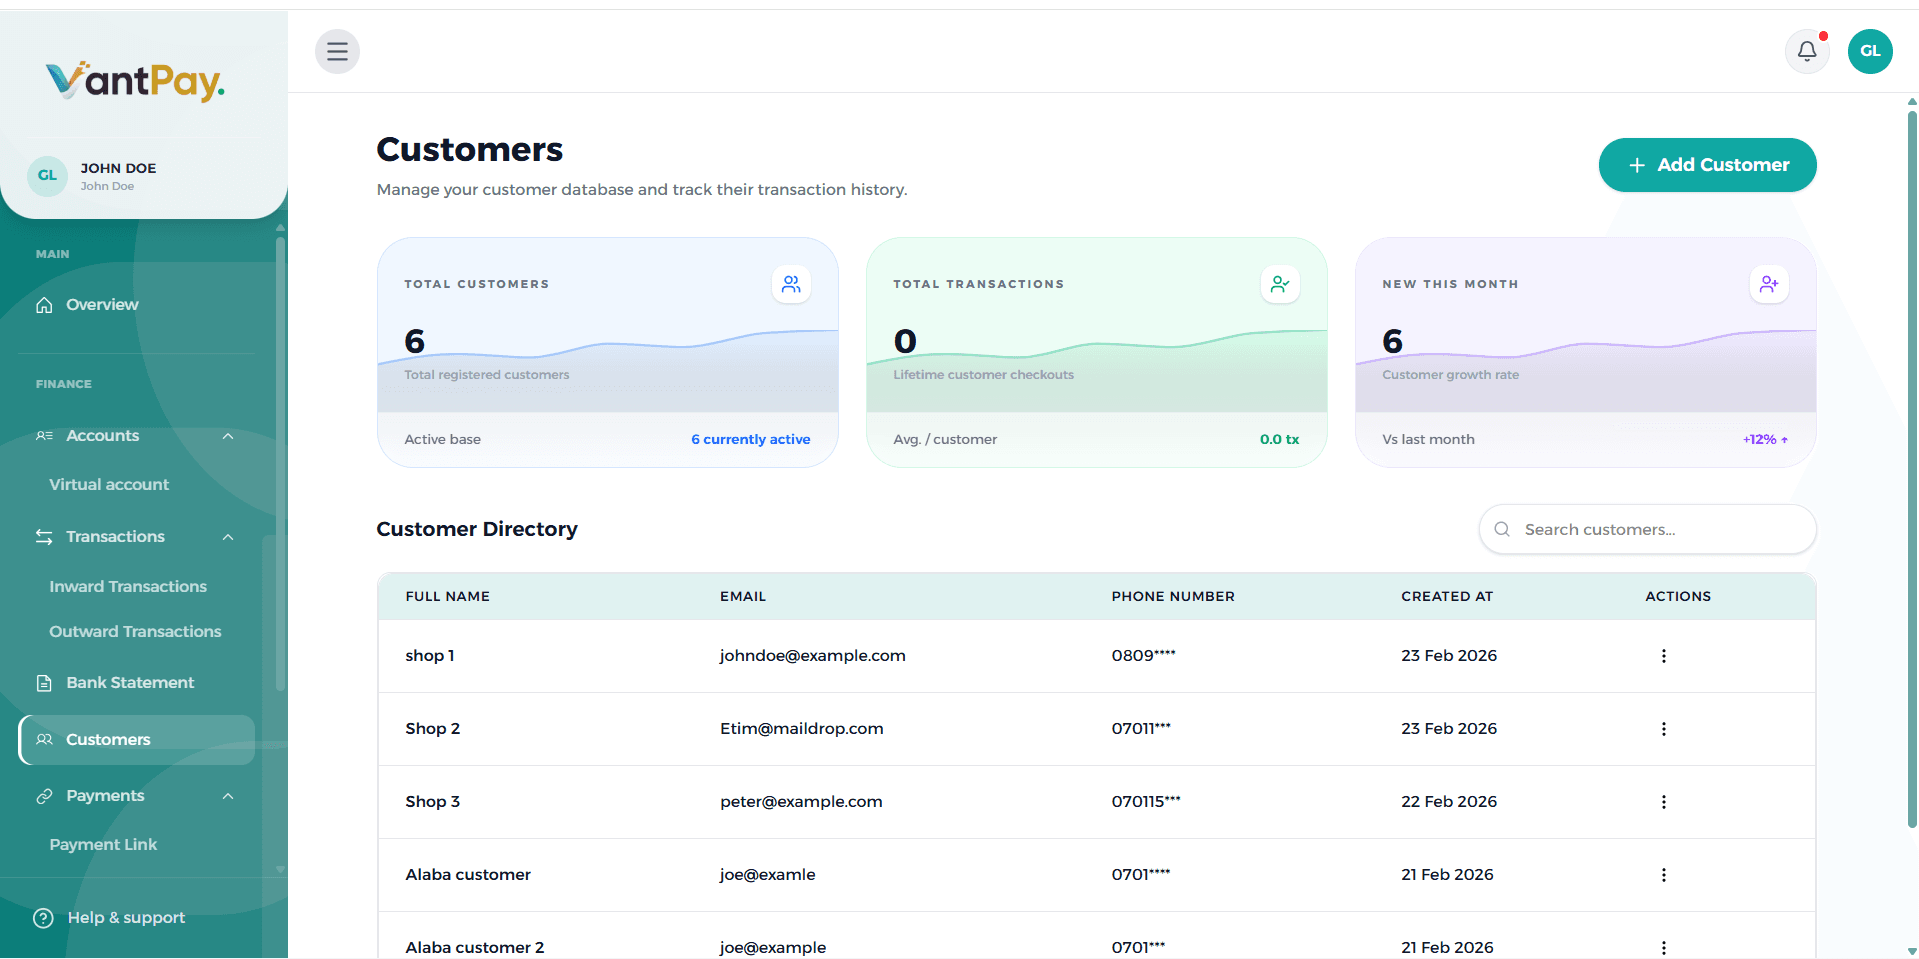Open the Virtual account page
The height and width of the screenshot is (959, 1919).
coord(109,484)
